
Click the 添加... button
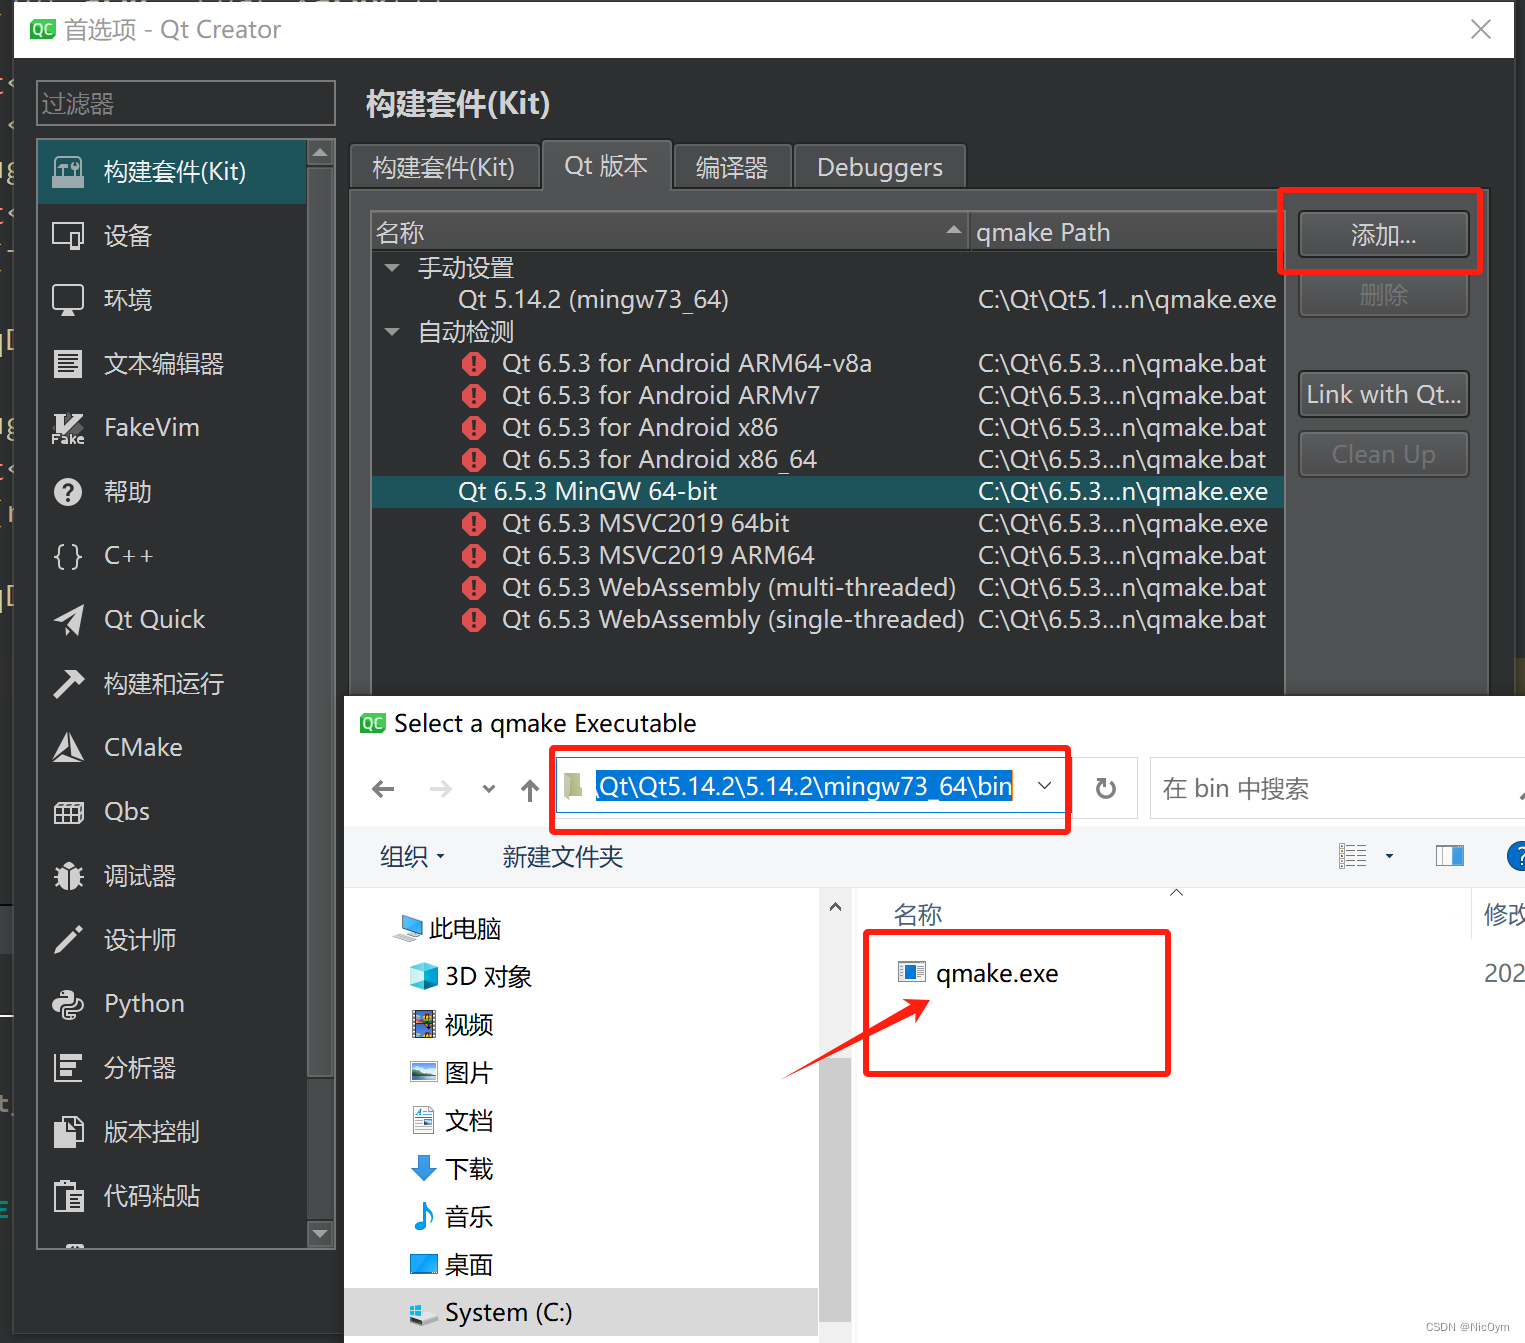pos(1383,235)
